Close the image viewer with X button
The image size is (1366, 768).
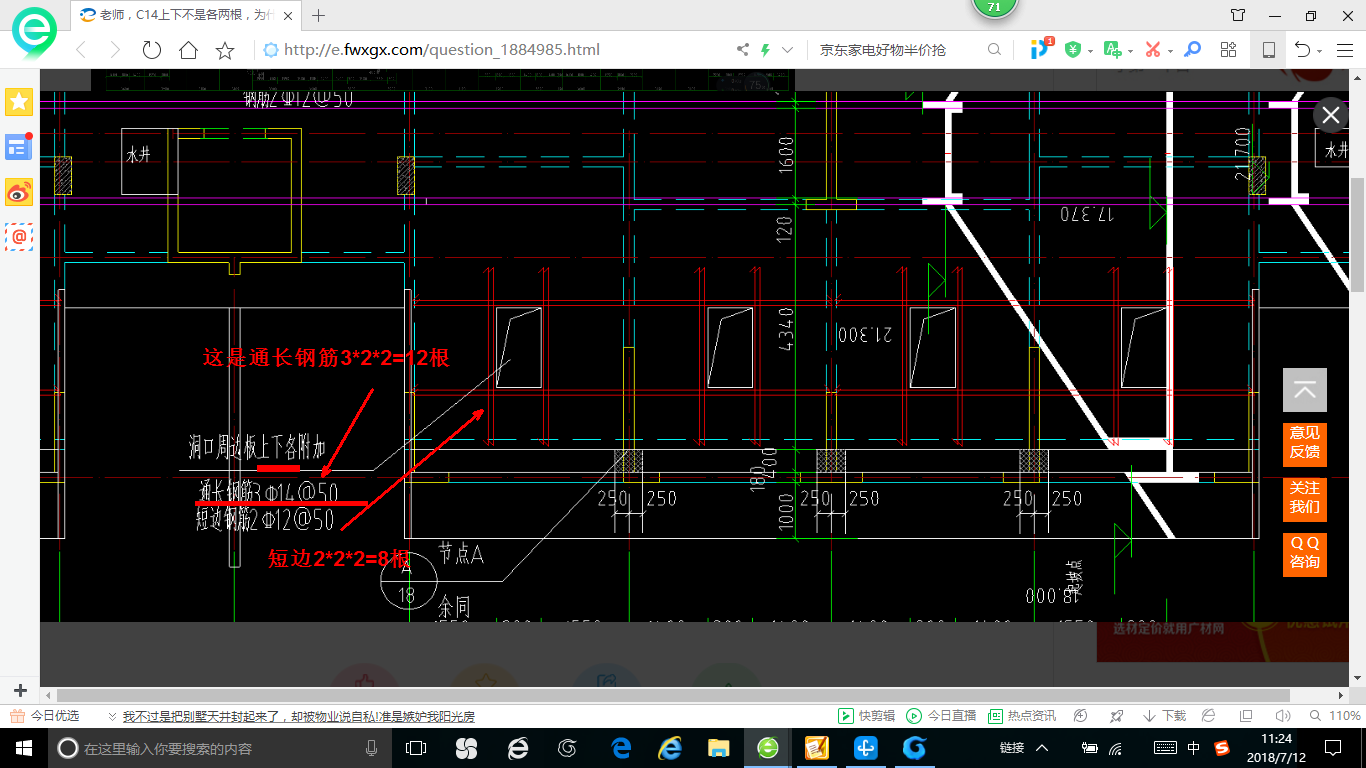[x=1330, y=116]
